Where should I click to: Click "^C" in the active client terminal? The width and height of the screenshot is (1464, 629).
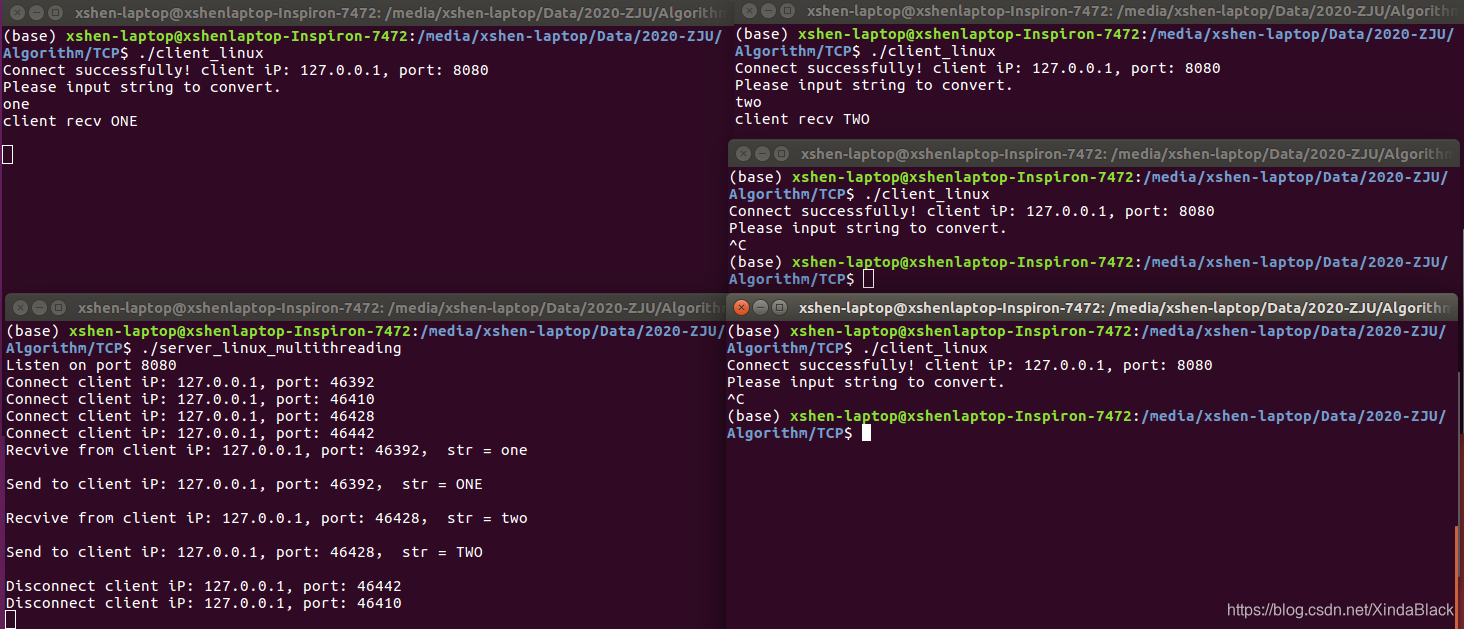pos(736,399)
